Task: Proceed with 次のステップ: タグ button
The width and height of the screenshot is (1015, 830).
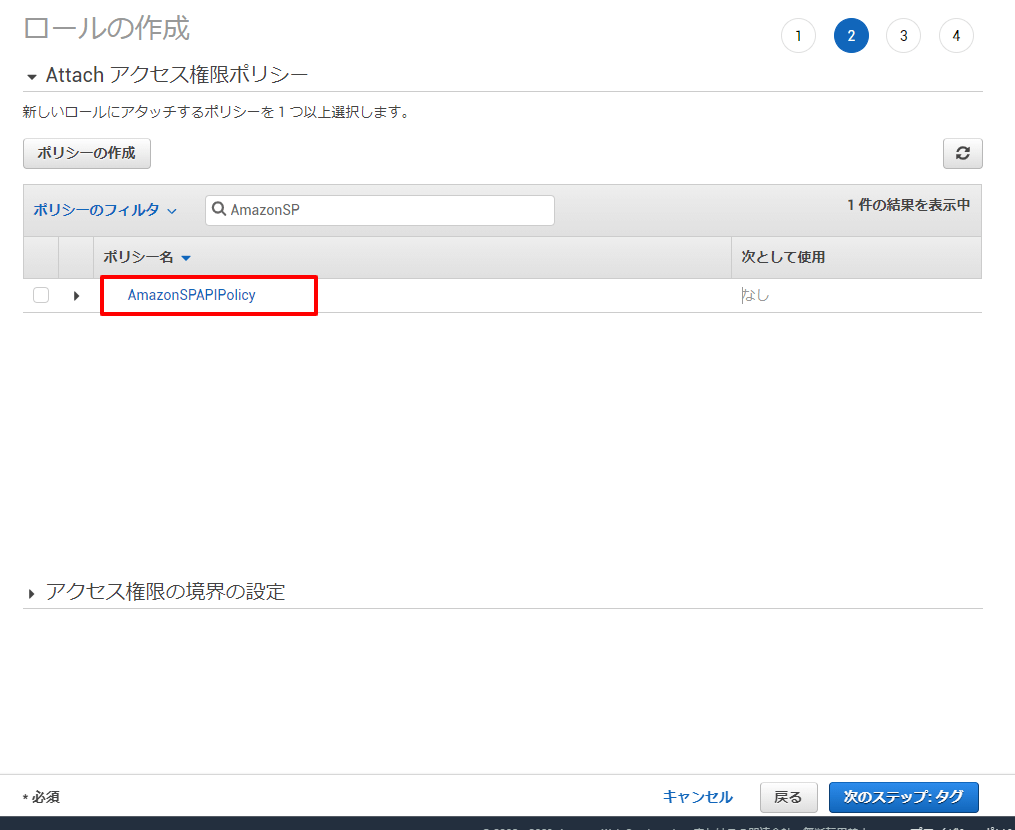Action: [x=904, y=797]
